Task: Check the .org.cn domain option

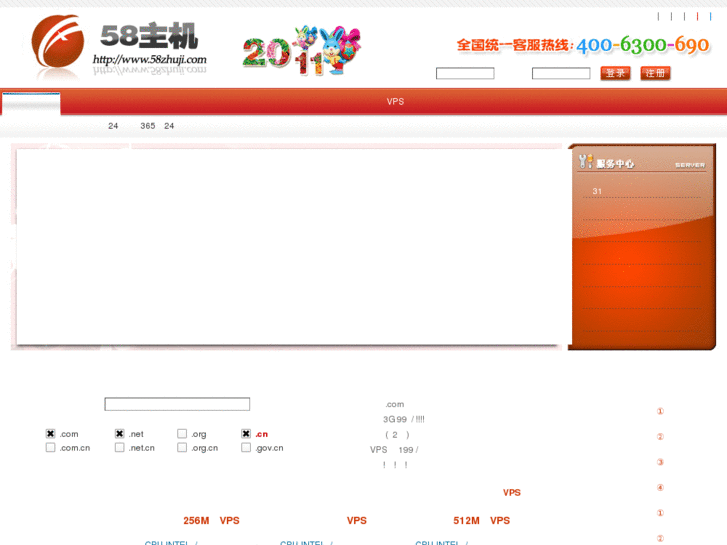Action: click(x=182, y=448)
